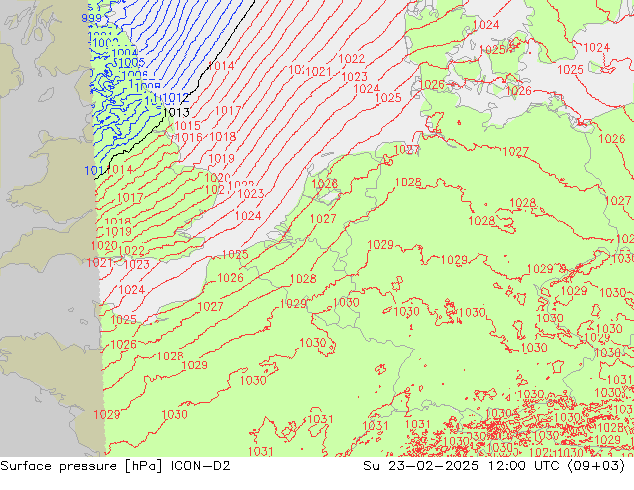Select the "Su 23-02-2025" date text

[421, 466]
